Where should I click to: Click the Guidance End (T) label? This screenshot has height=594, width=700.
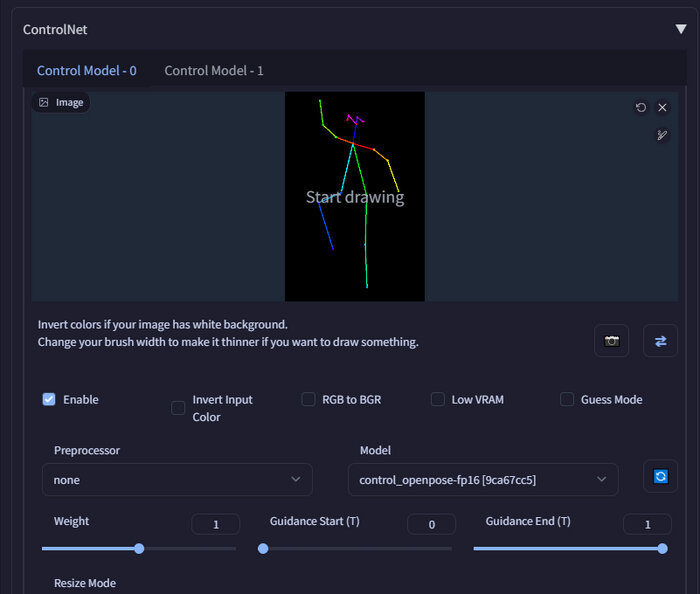[528, 521]
